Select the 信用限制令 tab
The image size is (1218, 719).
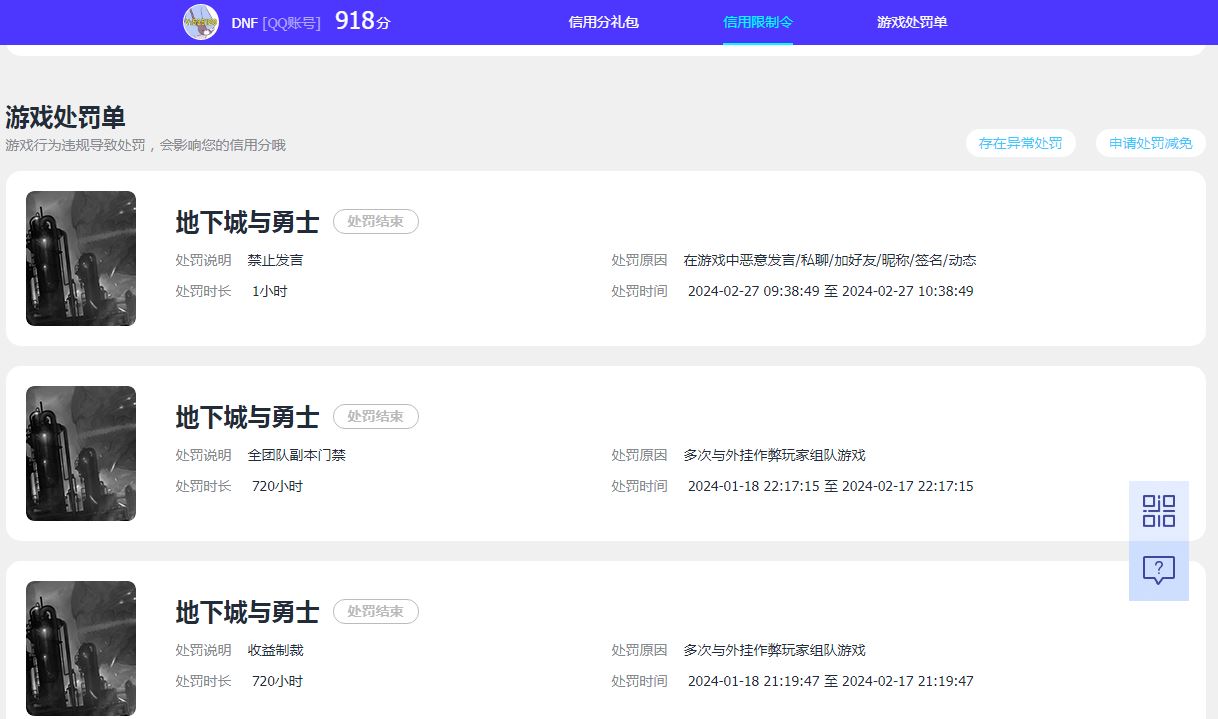click(x=757, y=21)
